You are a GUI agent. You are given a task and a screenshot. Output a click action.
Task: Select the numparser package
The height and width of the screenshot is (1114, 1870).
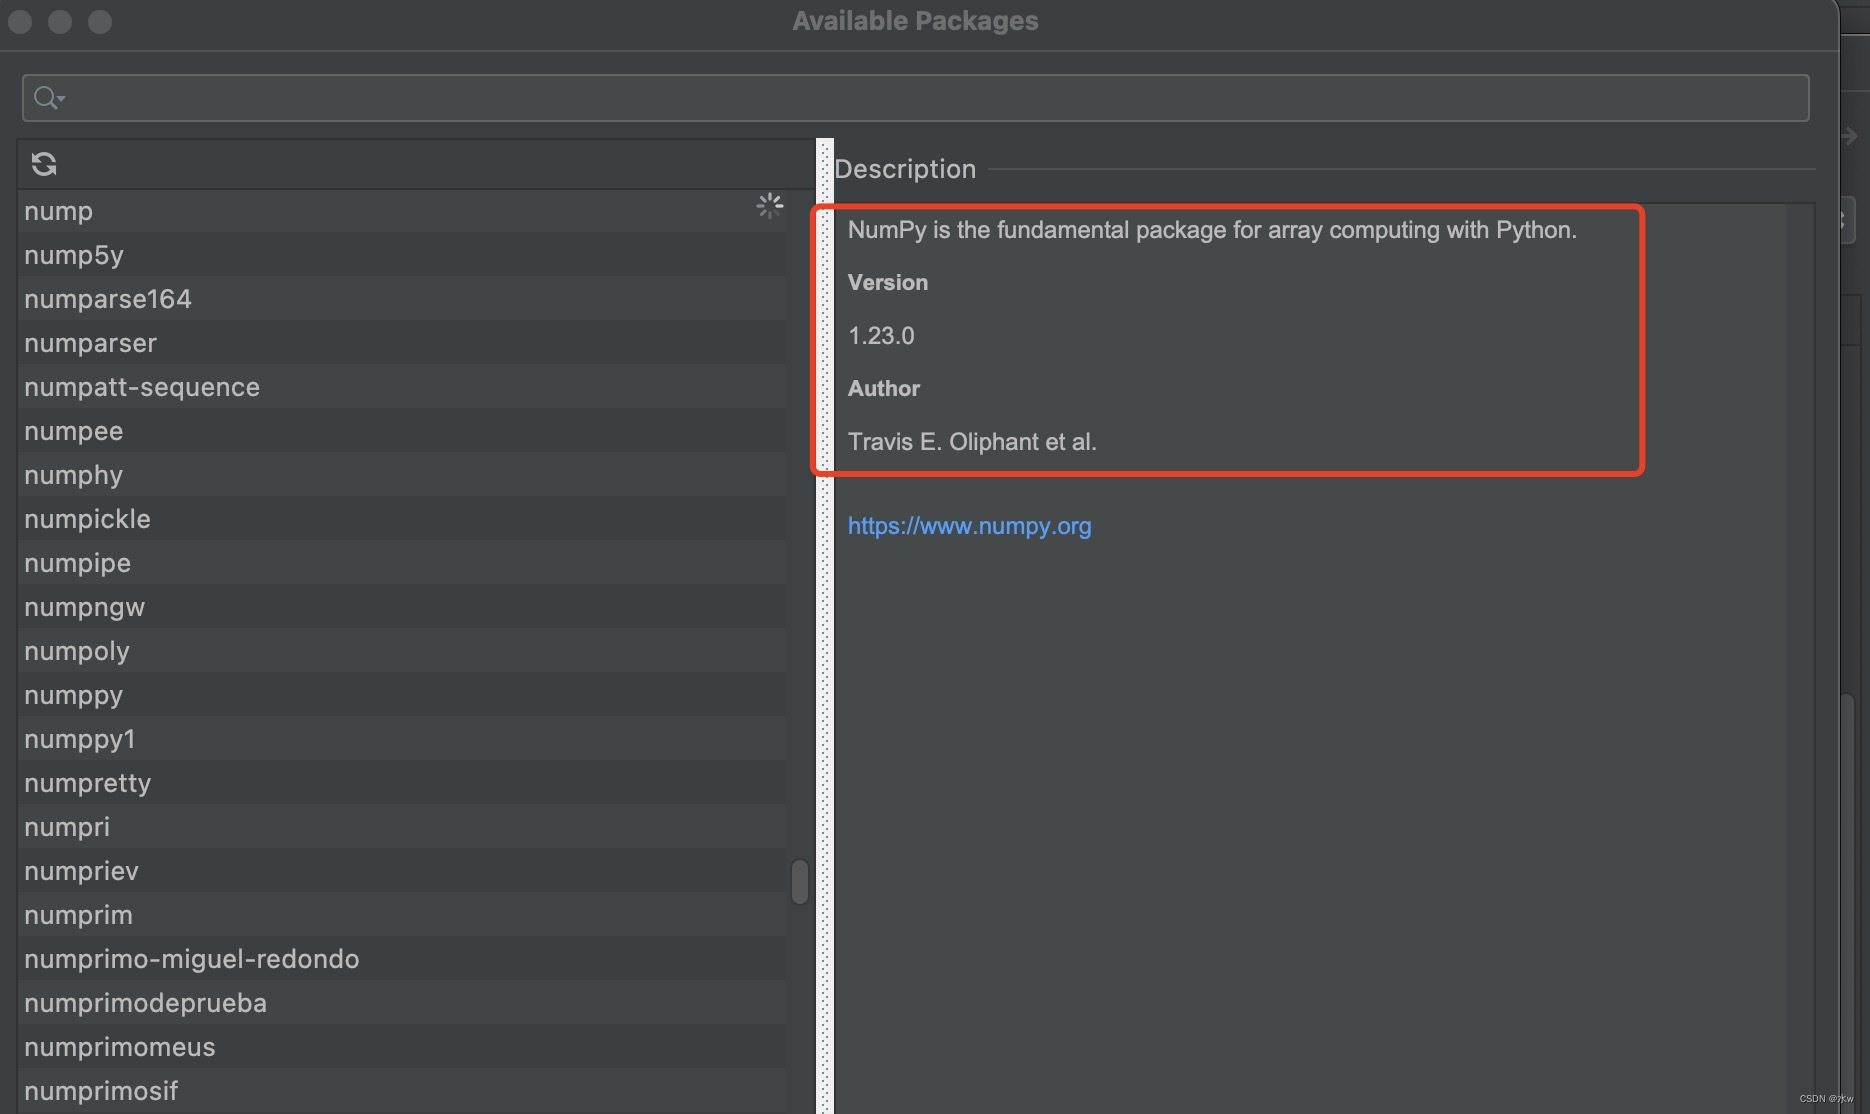pos(402,343)
